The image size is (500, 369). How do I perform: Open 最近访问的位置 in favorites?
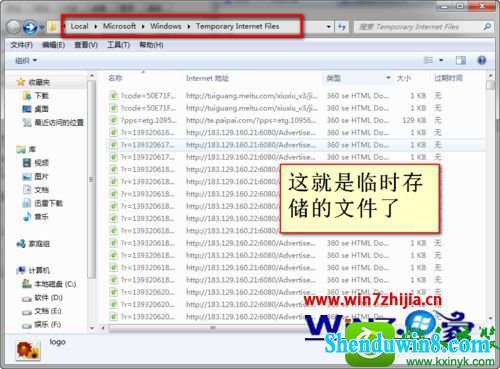[59, 123]
